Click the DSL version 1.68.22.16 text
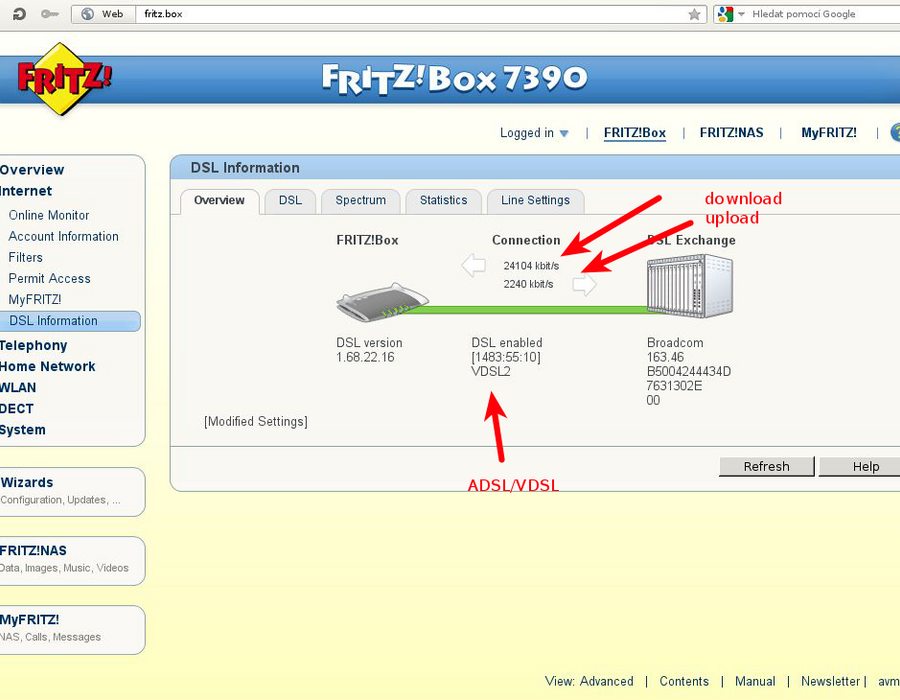The image size is (900, 700). click(x=369, y=350)
